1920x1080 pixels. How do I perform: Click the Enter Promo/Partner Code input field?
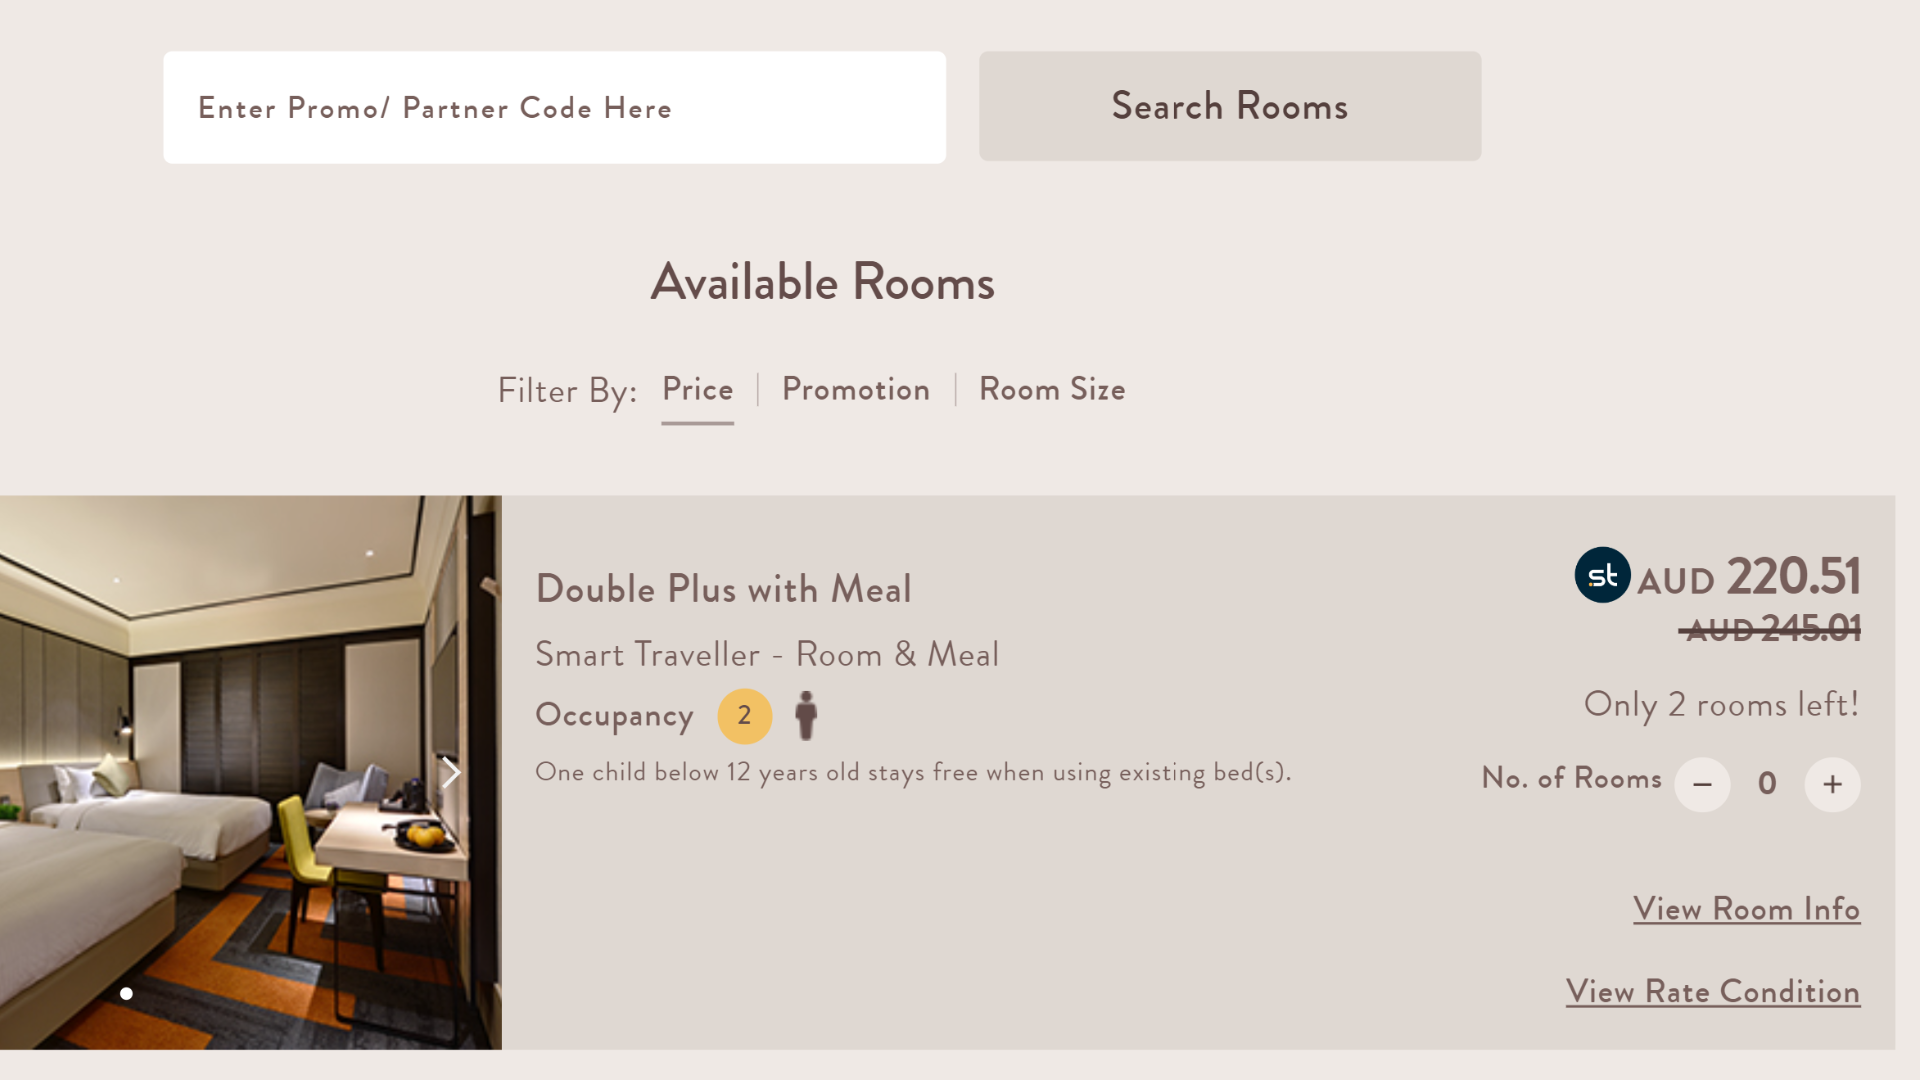[x=554, y=107]
